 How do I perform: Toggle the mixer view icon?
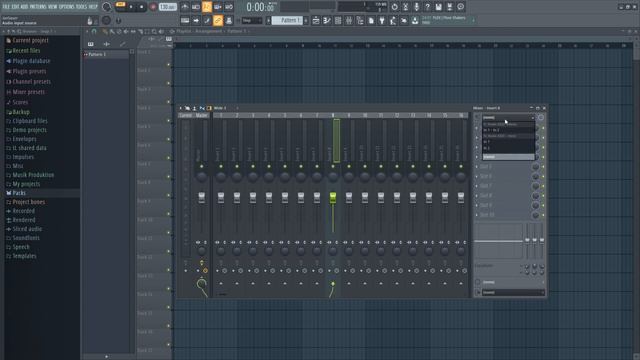point(349,20)
